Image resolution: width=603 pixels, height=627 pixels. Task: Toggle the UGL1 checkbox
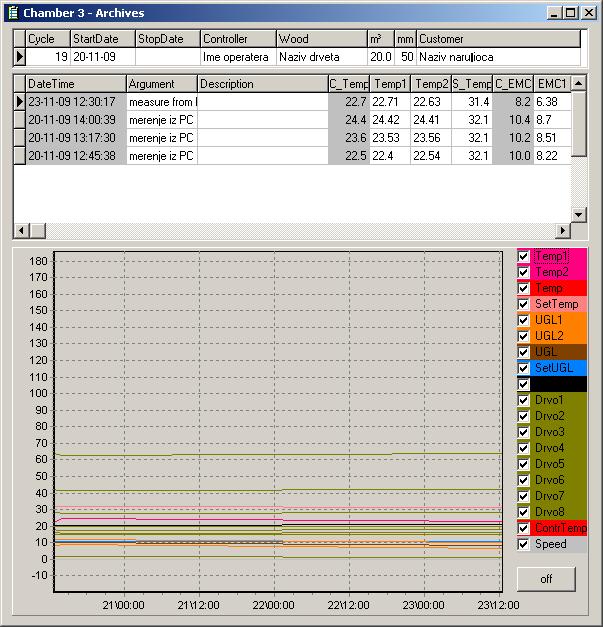pyautogui.click(x=523, y=320)
